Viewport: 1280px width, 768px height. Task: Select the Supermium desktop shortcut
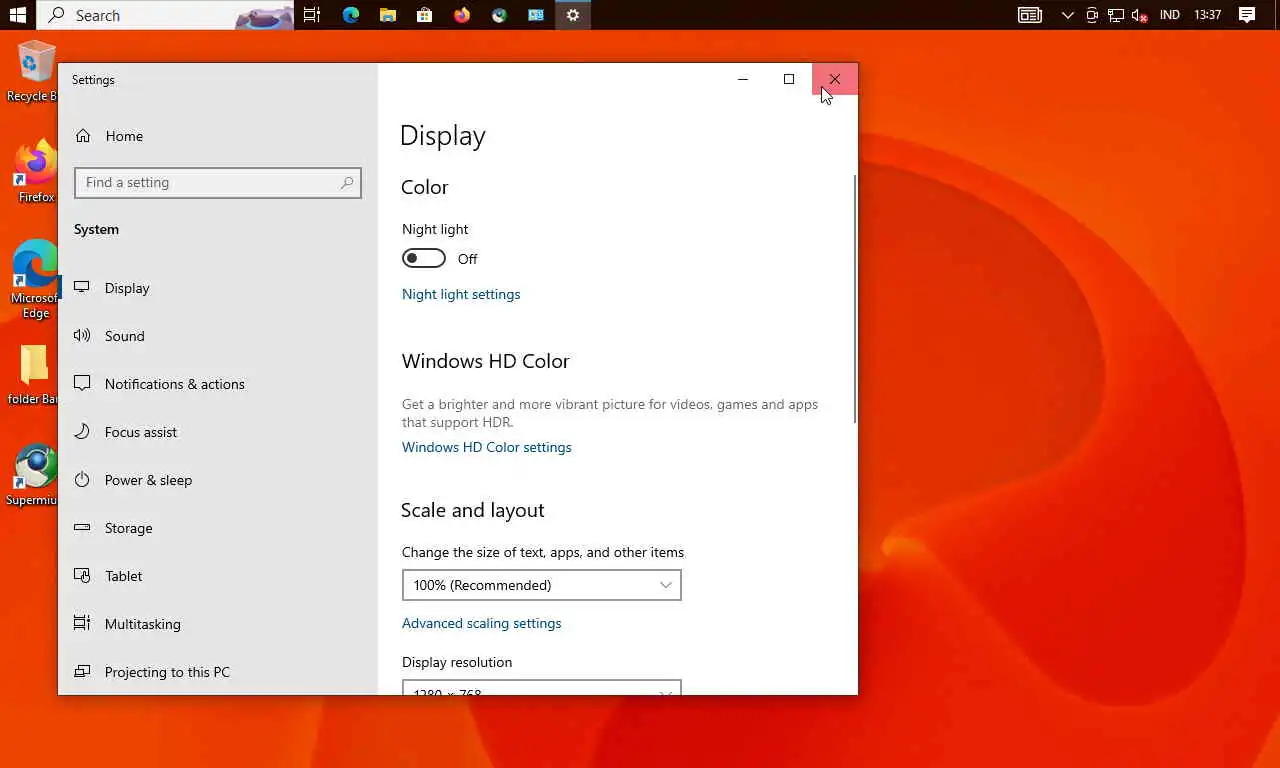[33, 476]
